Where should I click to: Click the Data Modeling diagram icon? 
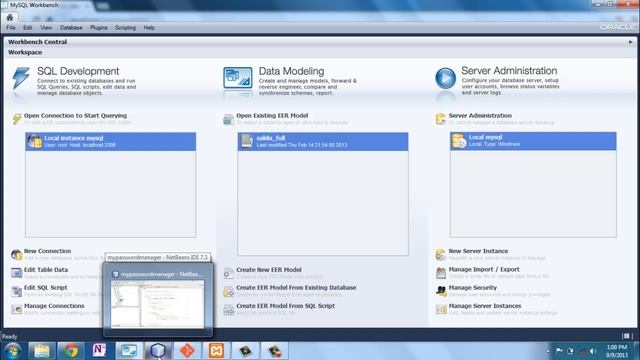(x=238, y=78)
